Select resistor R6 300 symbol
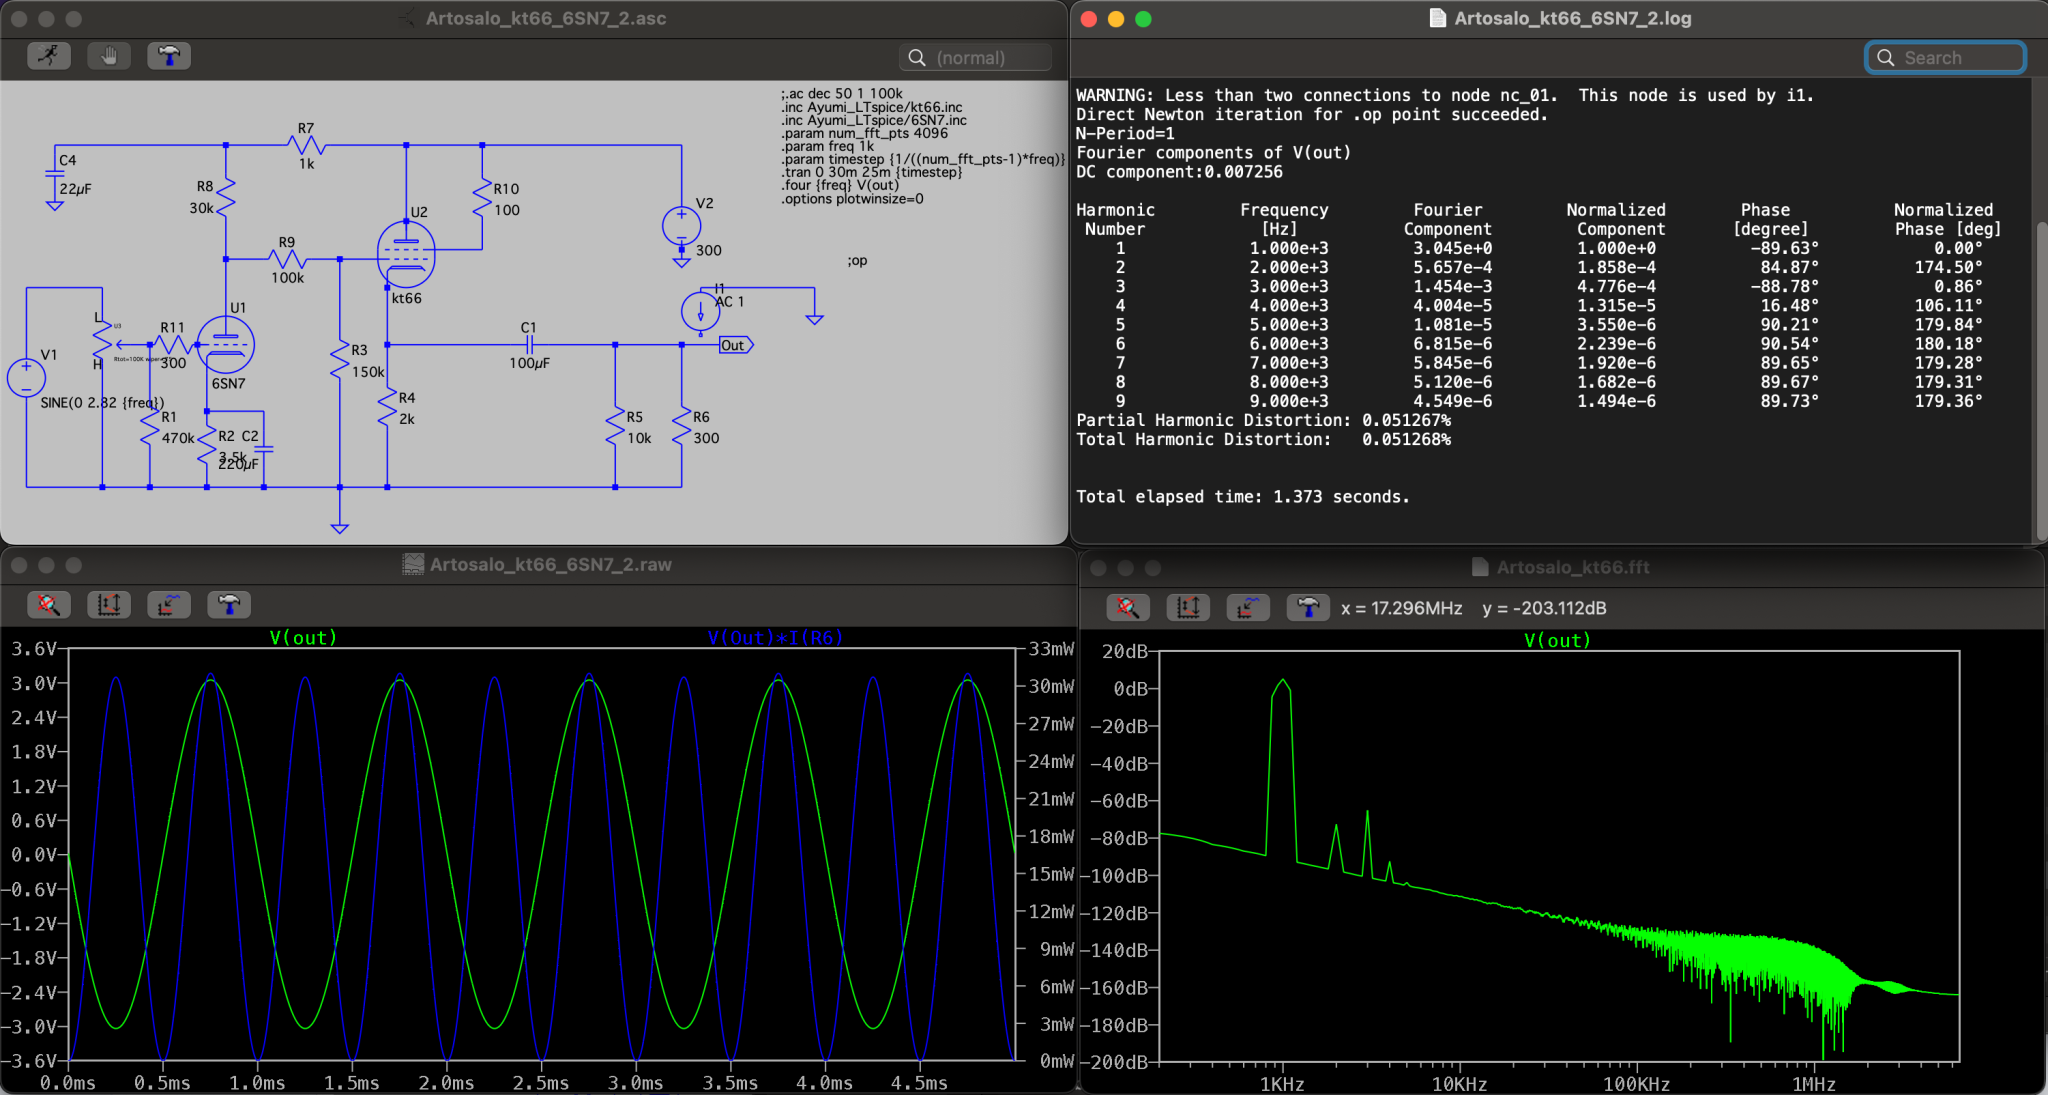Screen dimensions: 2048x1095 [682, 426]
